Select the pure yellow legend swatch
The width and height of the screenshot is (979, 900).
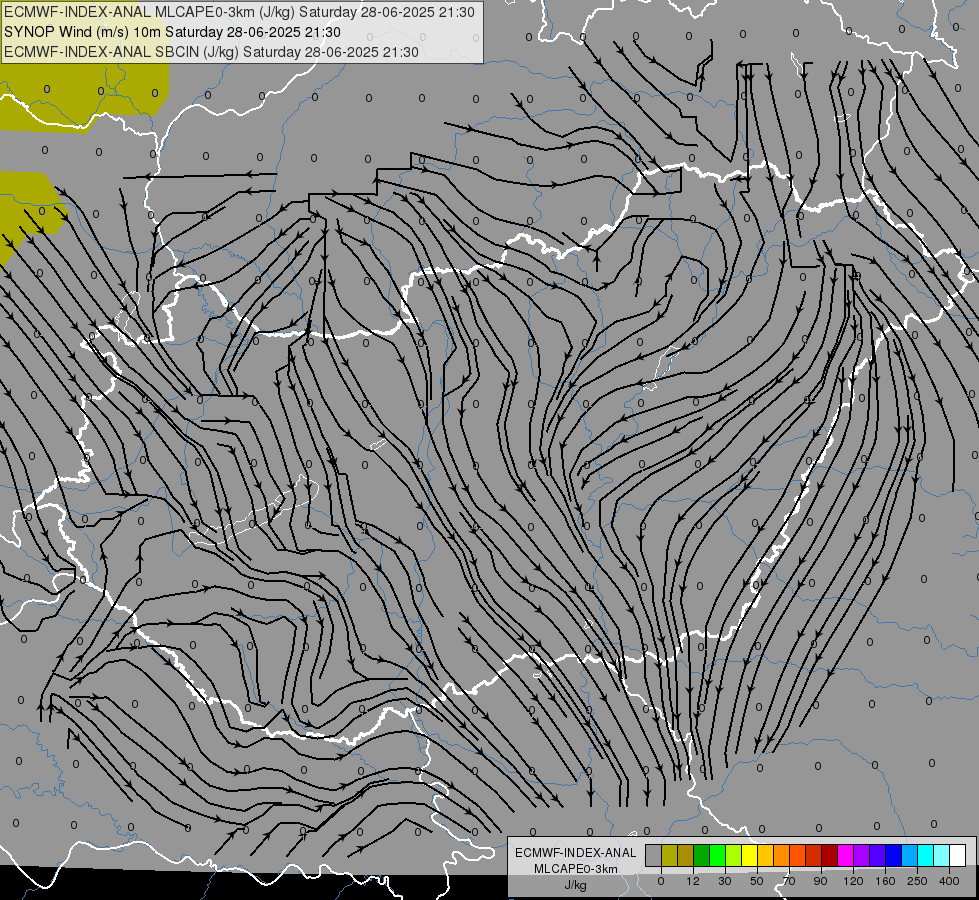point(749,855)
